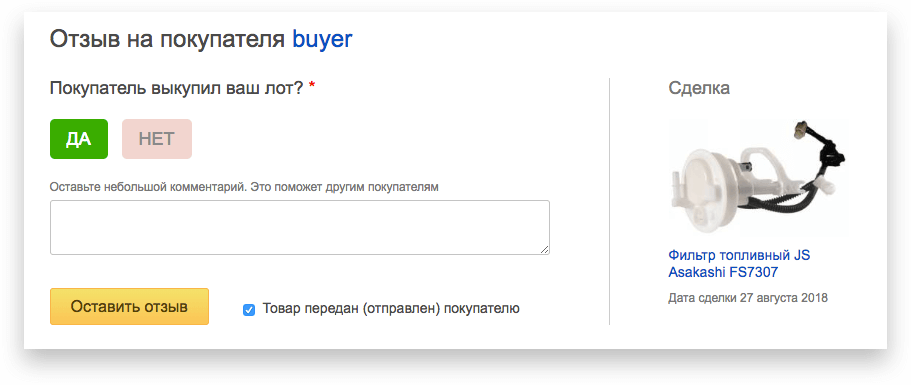Uncheck Товар передан (отправлен) покупателю checkbox
911x385 pixels.
tap(249, 310)
